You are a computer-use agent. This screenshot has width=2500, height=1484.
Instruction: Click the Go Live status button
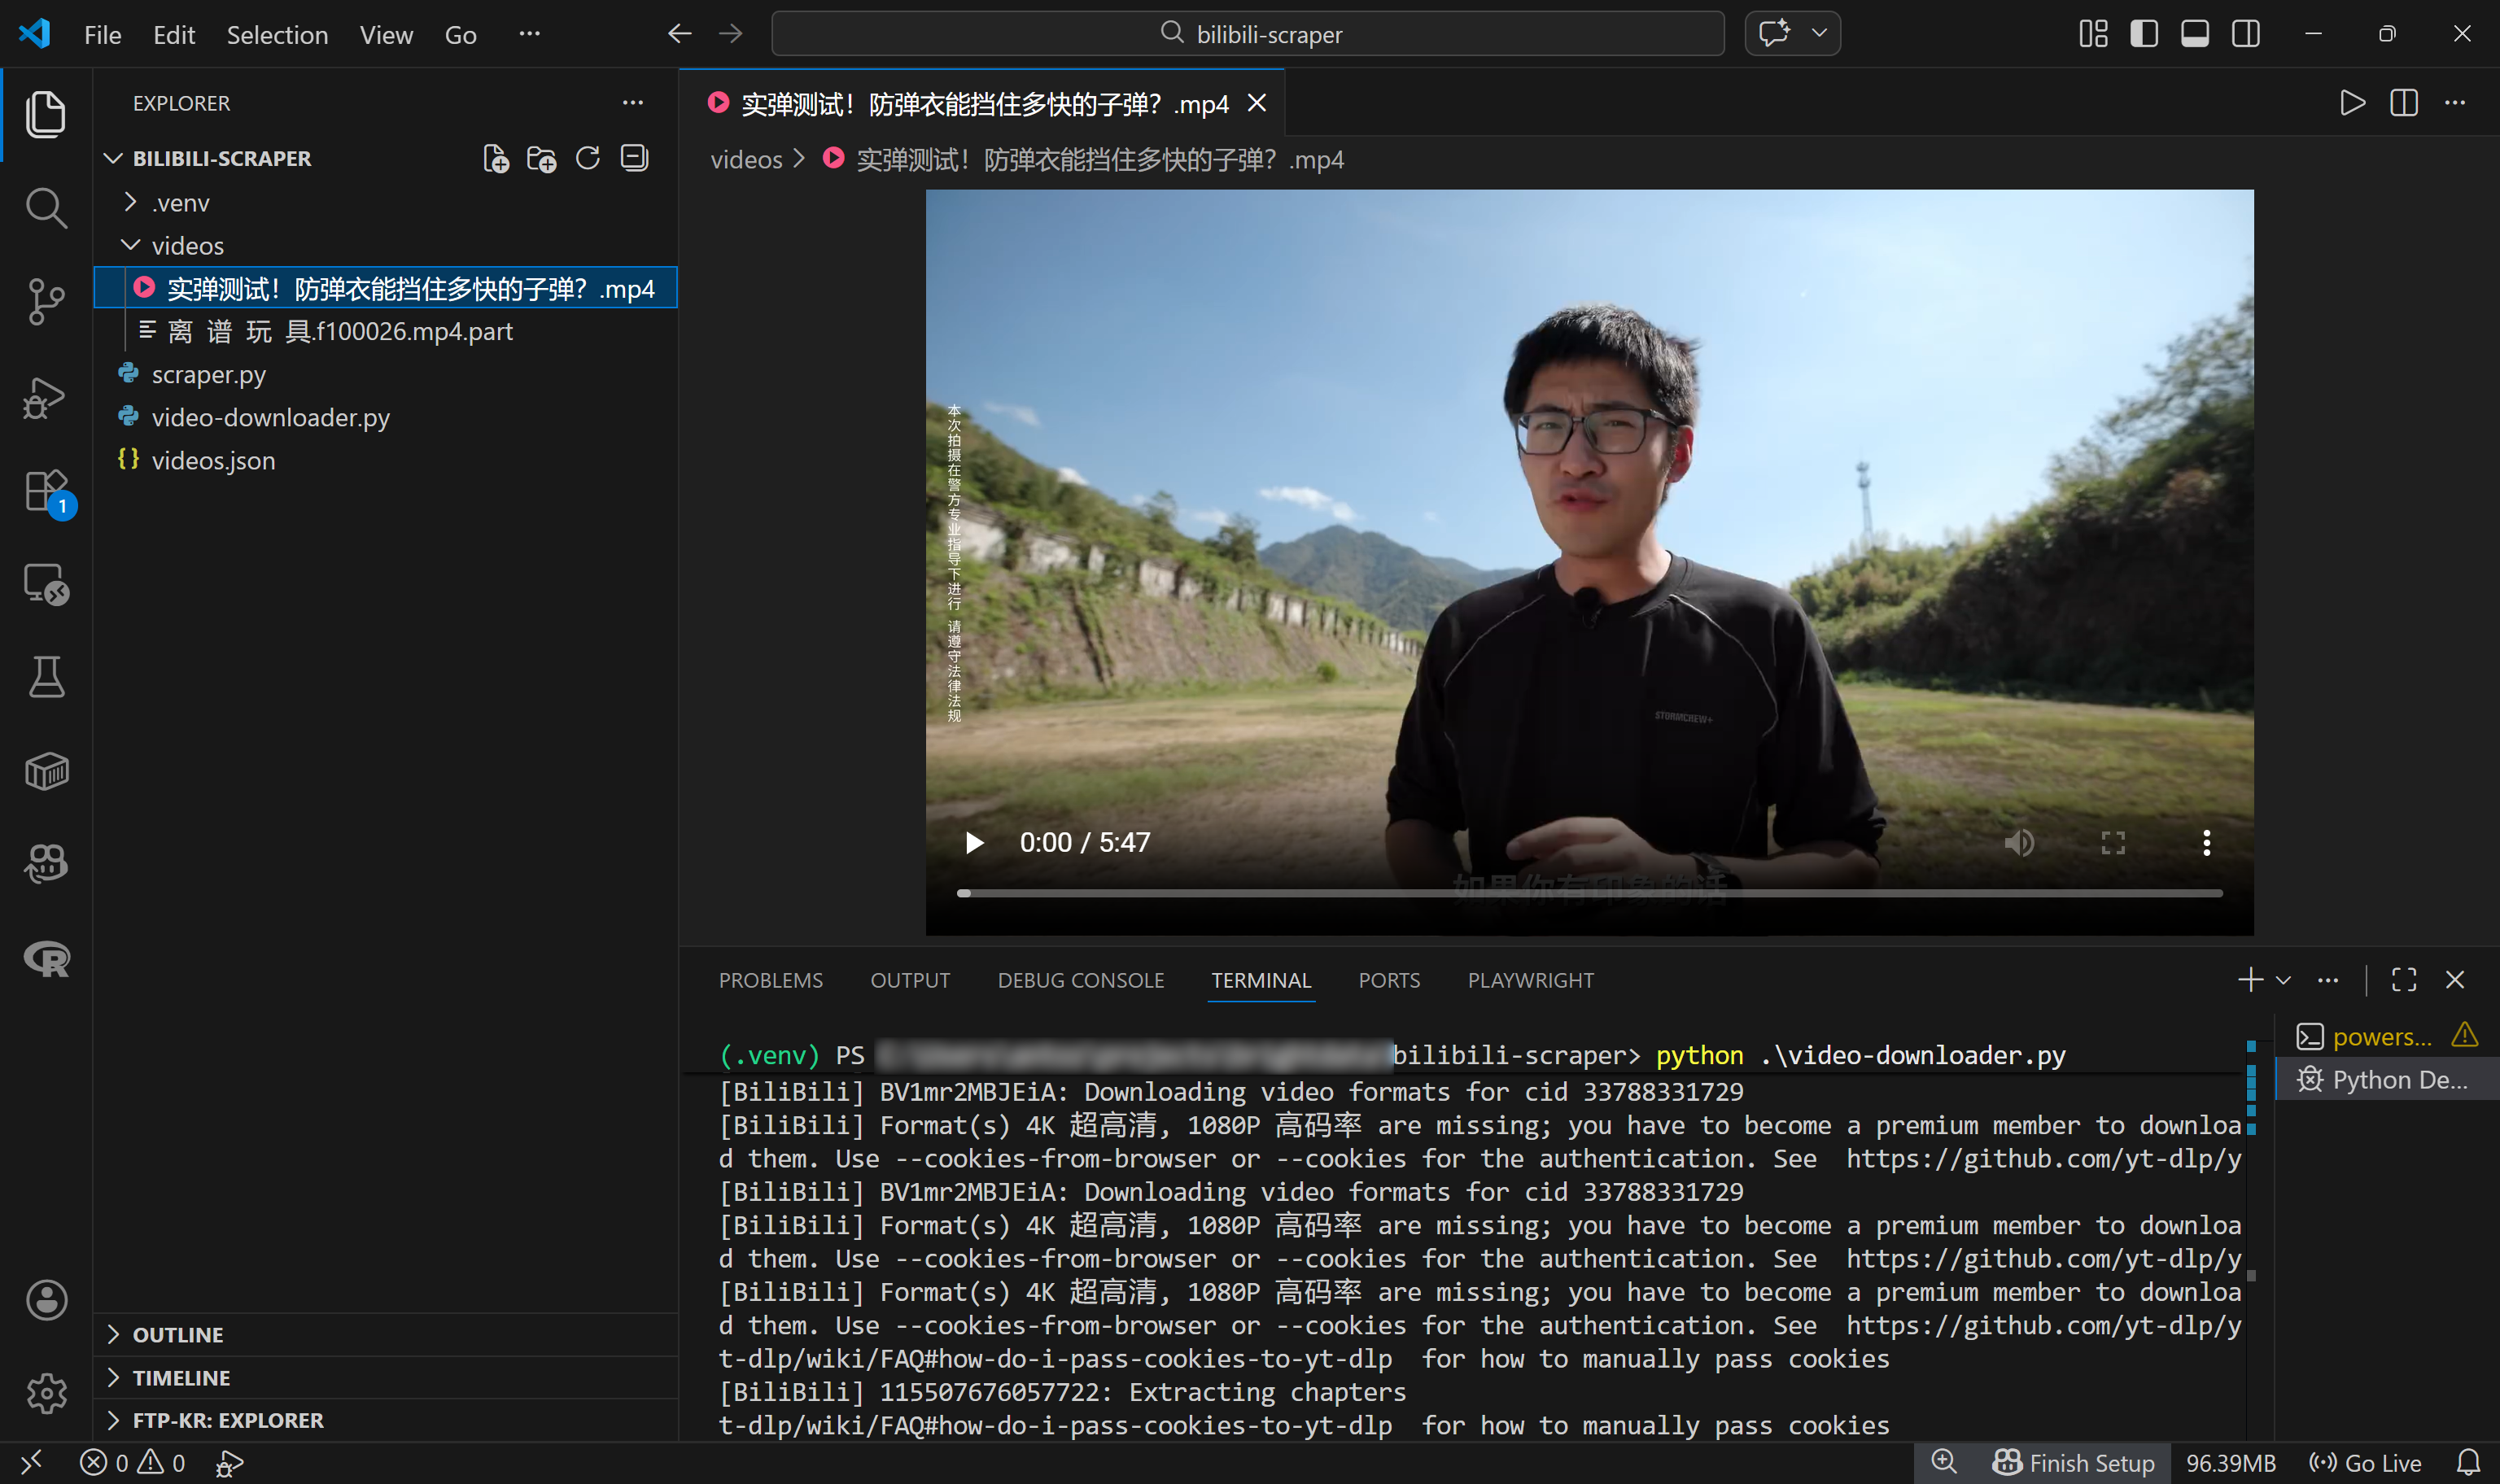tap(2366, 1463)
